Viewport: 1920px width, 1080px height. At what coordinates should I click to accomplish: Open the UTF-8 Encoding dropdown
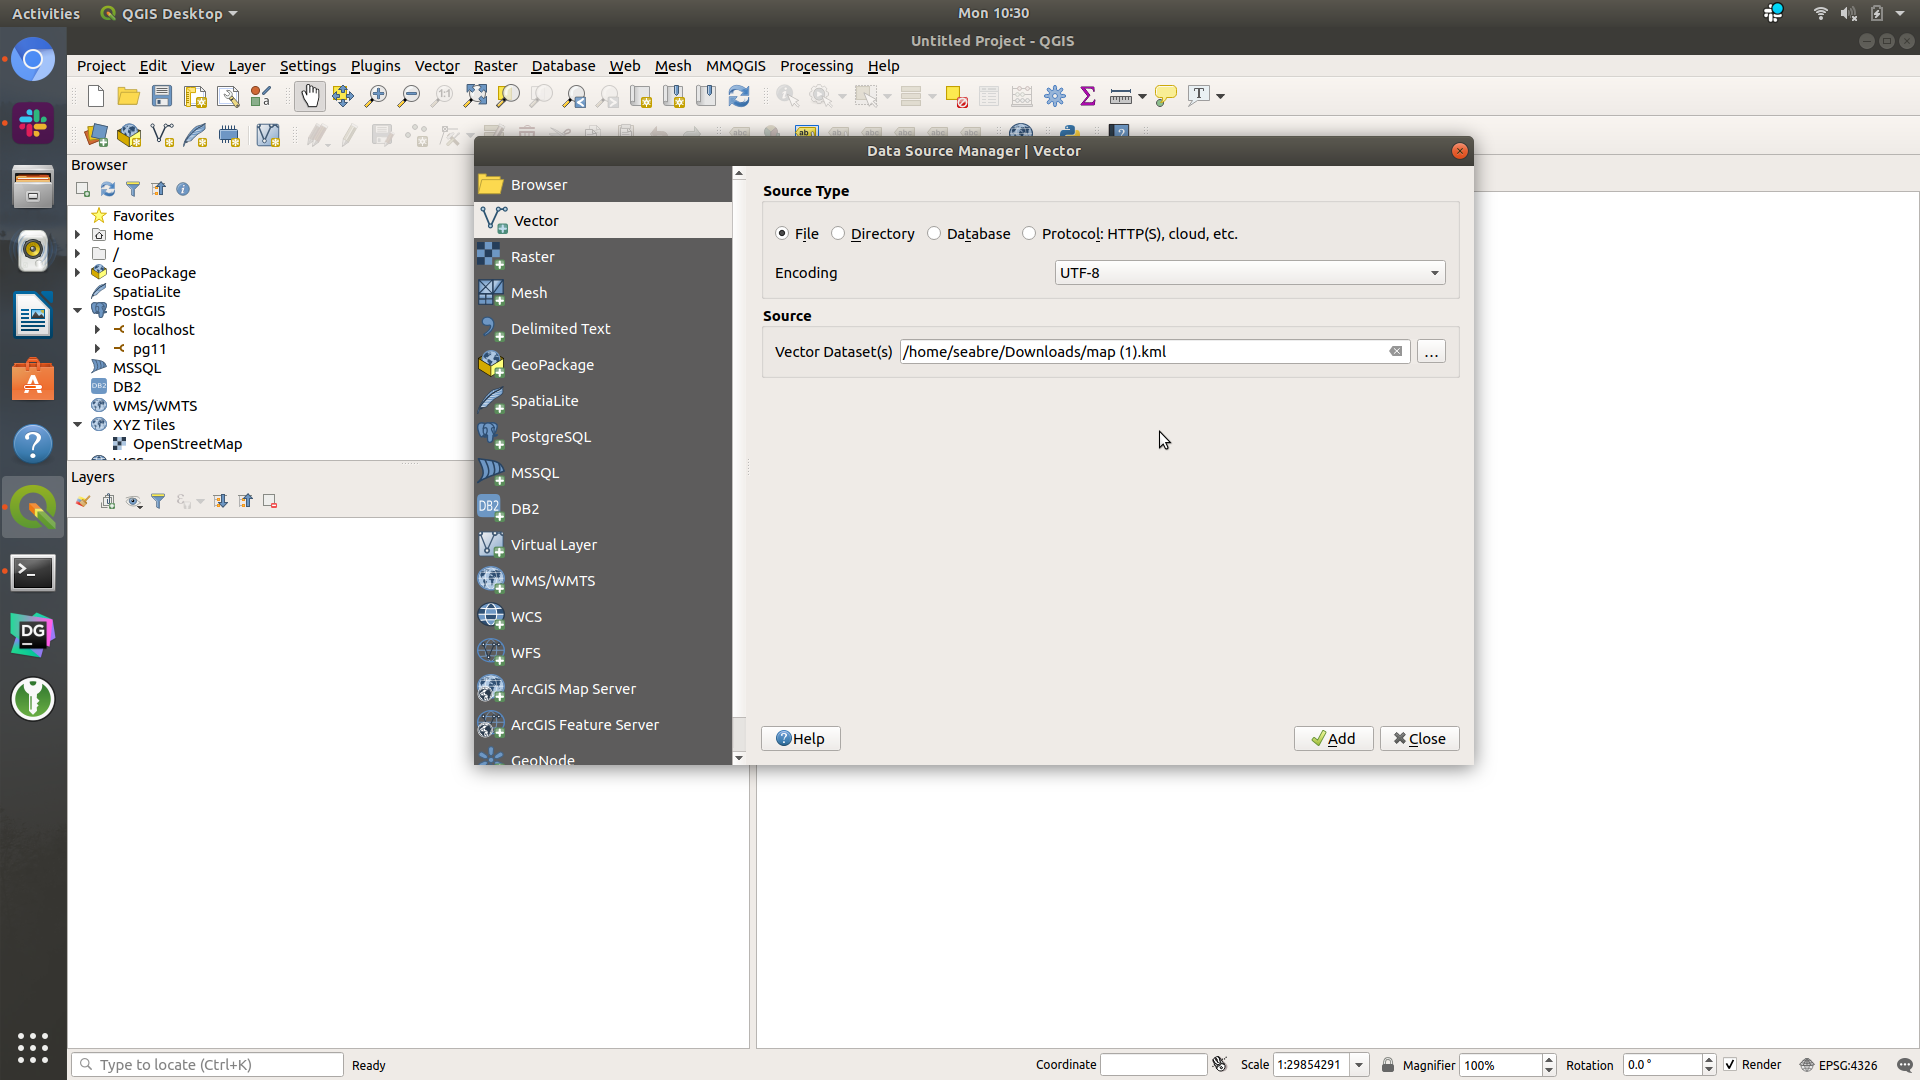coord(1249,273)
